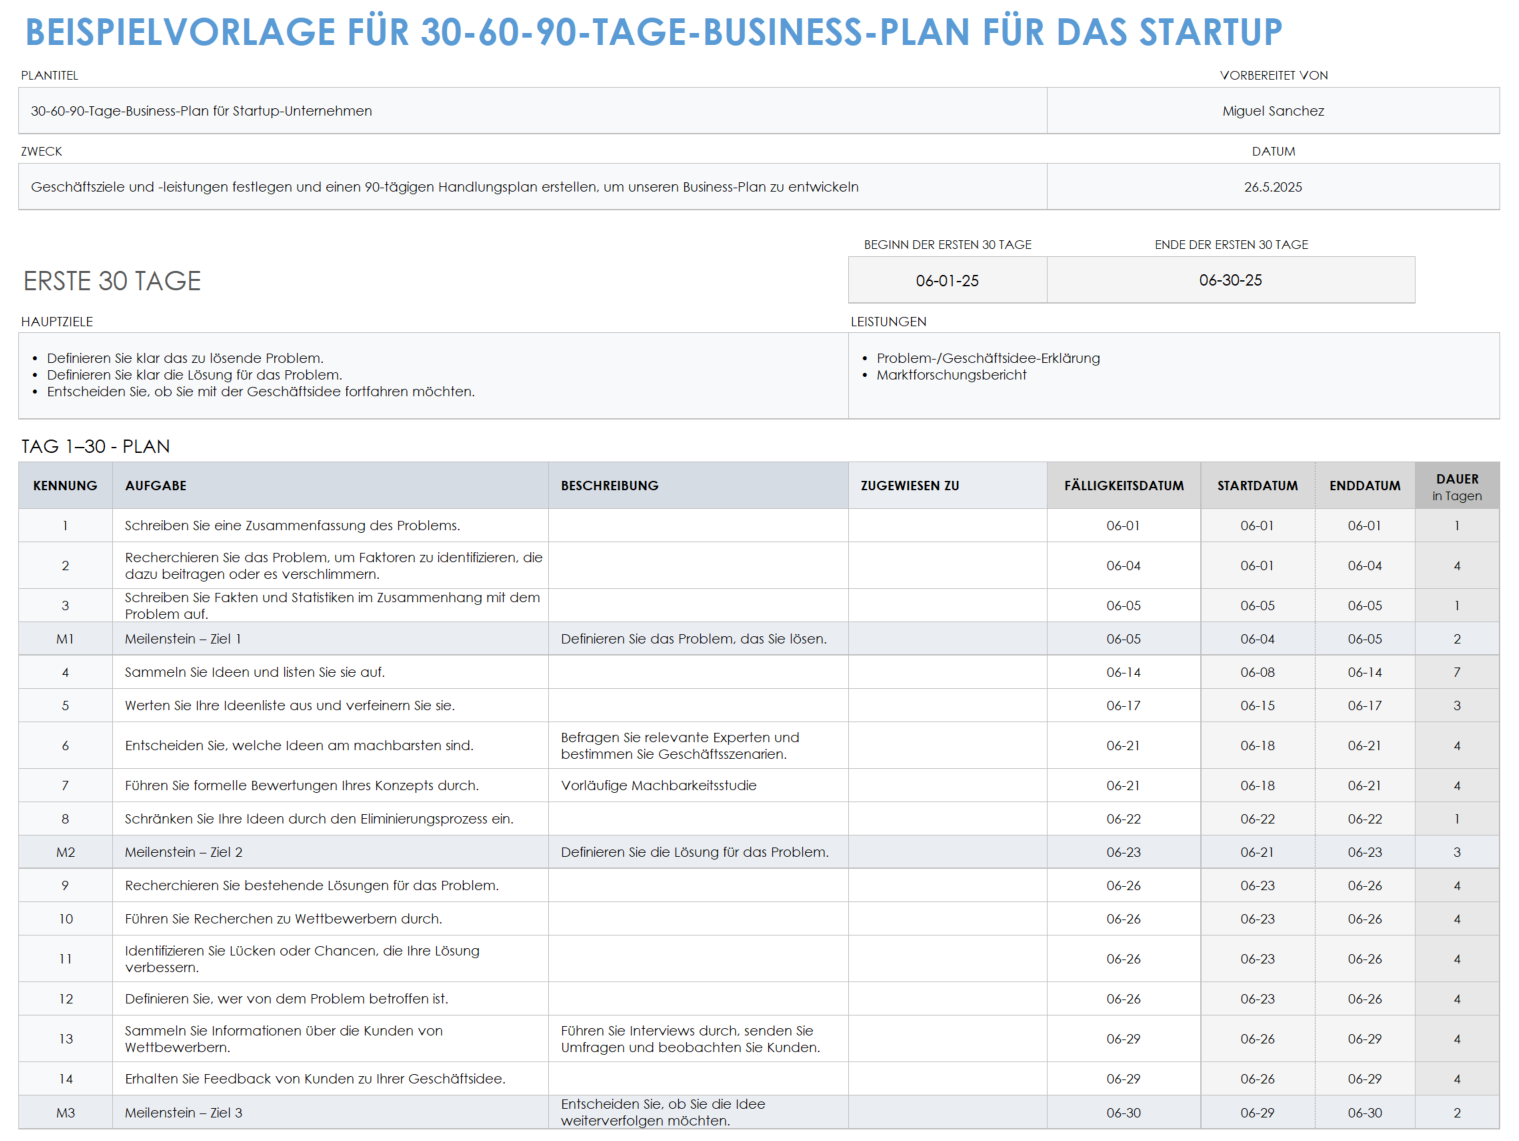Viewport: 1519px width, 1141px height.
Task: Click the 'M2' ID cell
Action: pos(65,852)
